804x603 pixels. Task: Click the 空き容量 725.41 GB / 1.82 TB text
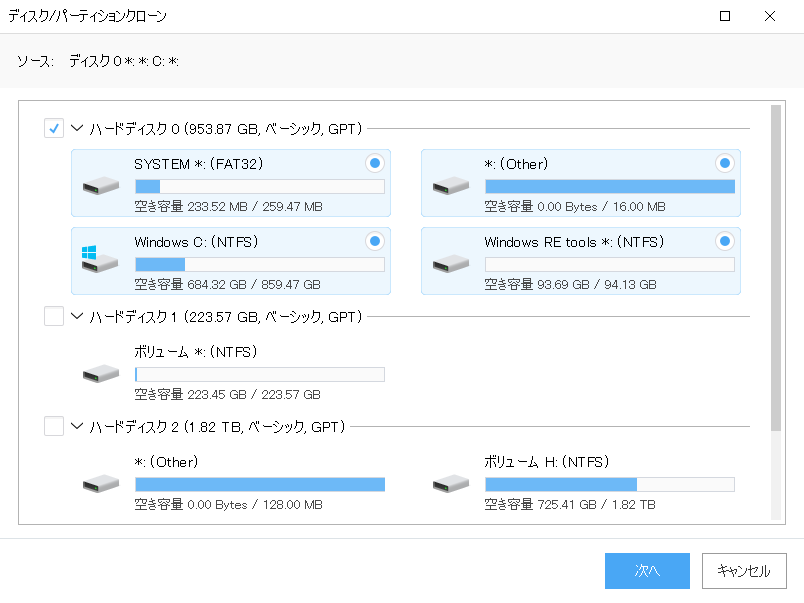(570, 504)
